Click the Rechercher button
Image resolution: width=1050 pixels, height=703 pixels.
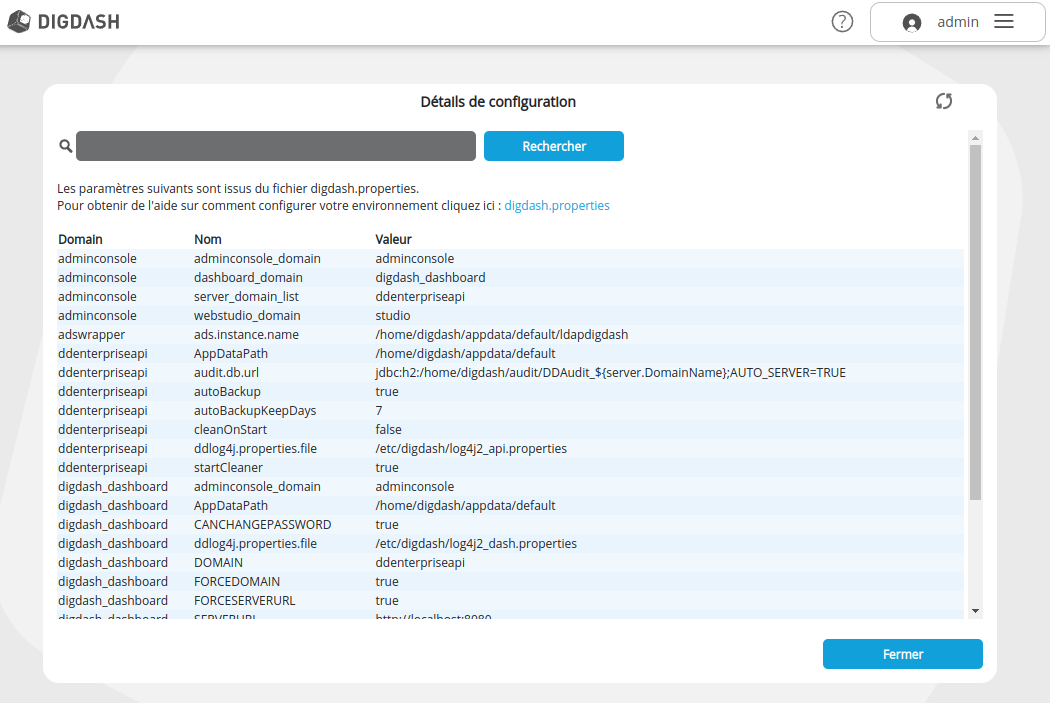(554, 146)
